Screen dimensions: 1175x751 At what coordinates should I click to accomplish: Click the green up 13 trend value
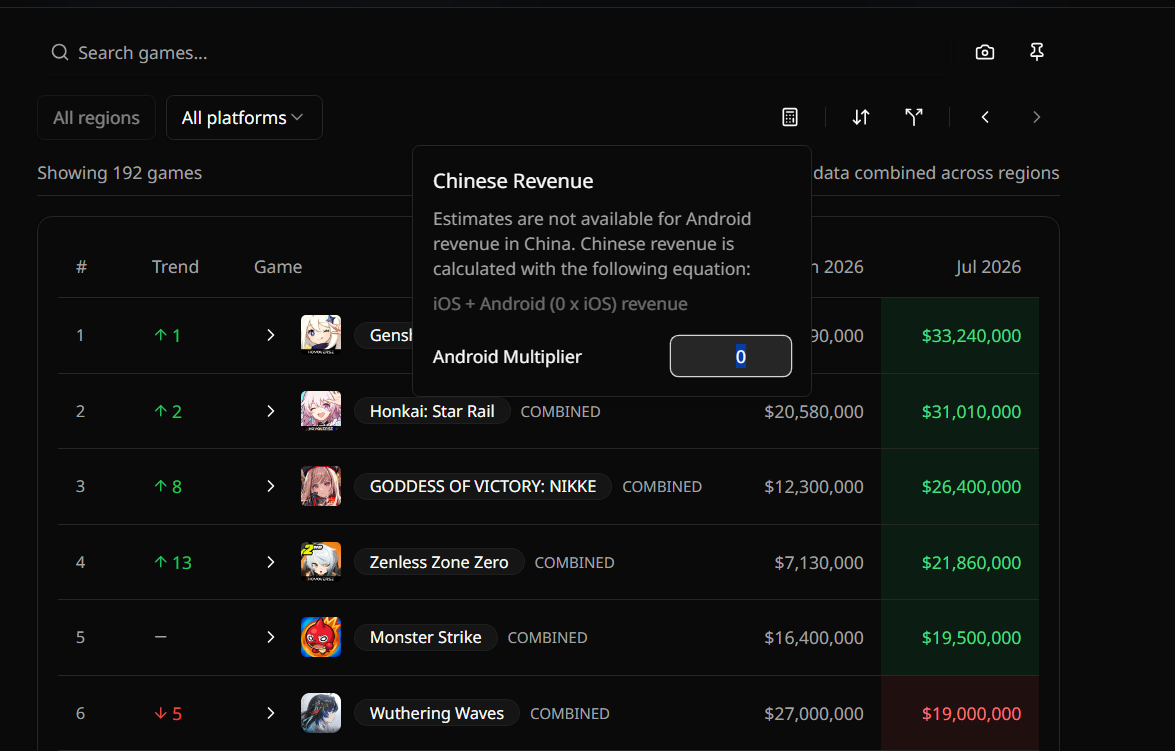[173, 562]
